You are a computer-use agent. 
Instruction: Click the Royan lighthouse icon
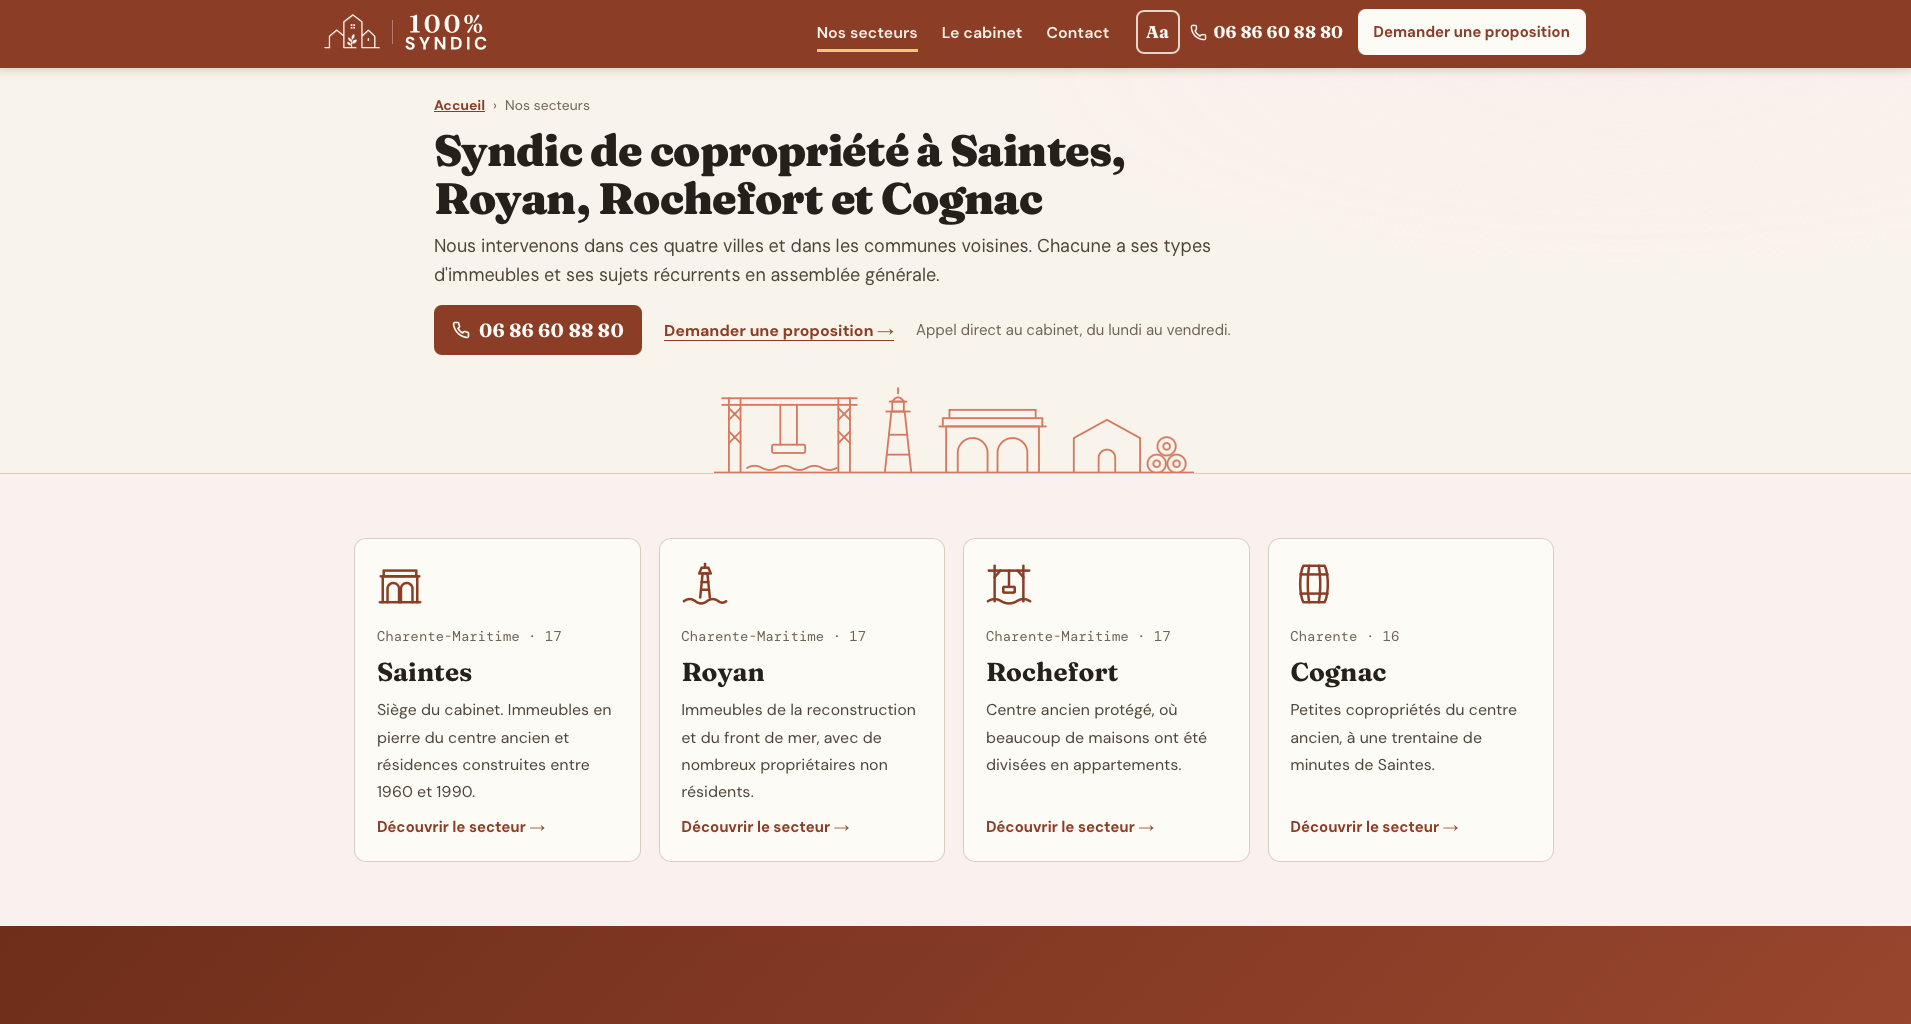coord(705,584)
